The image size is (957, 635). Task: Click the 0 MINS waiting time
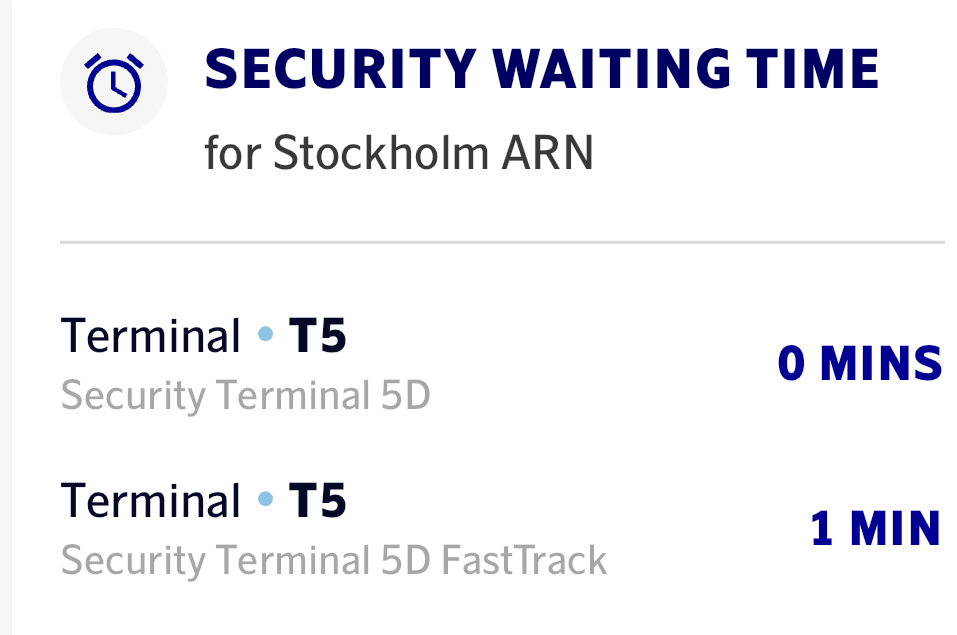click(860, 364)
